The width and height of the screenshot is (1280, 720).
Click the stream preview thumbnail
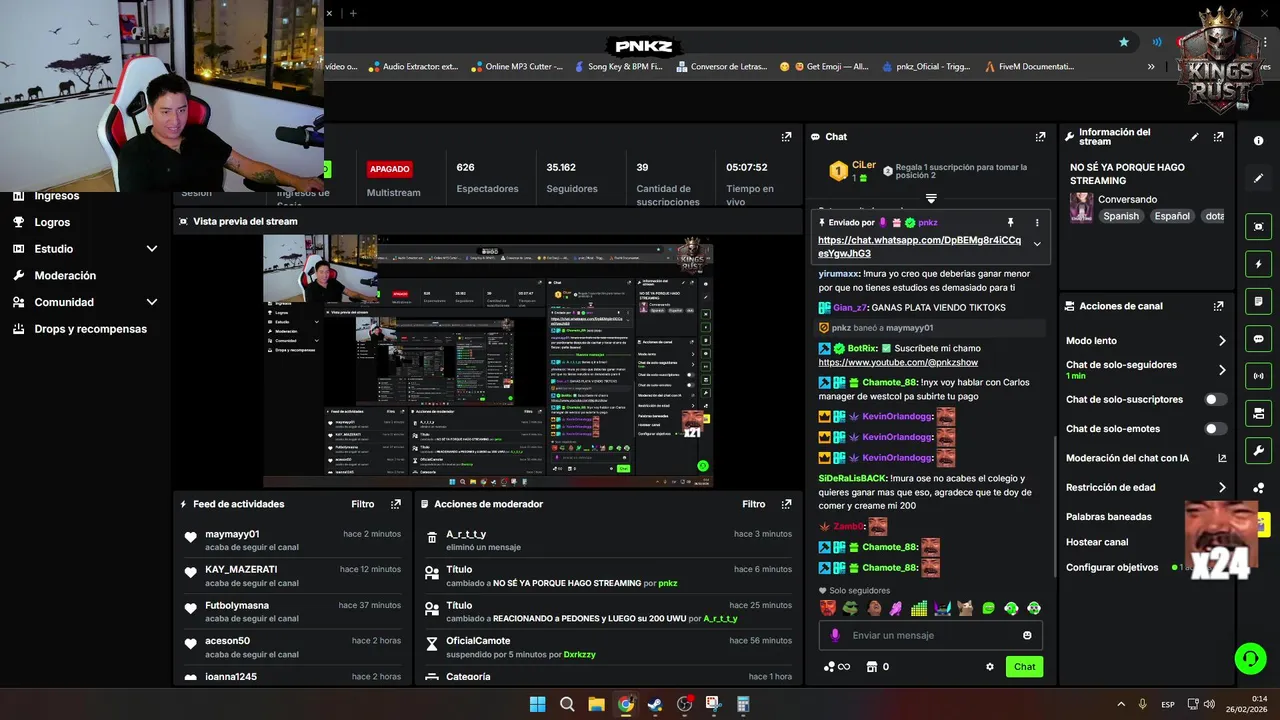pyautogui.click(x=488, y=361)
